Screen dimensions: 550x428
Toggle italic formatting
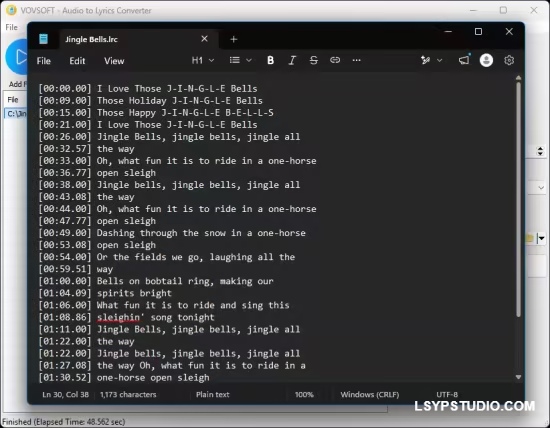pyautogui.click(x=292, y=60)
